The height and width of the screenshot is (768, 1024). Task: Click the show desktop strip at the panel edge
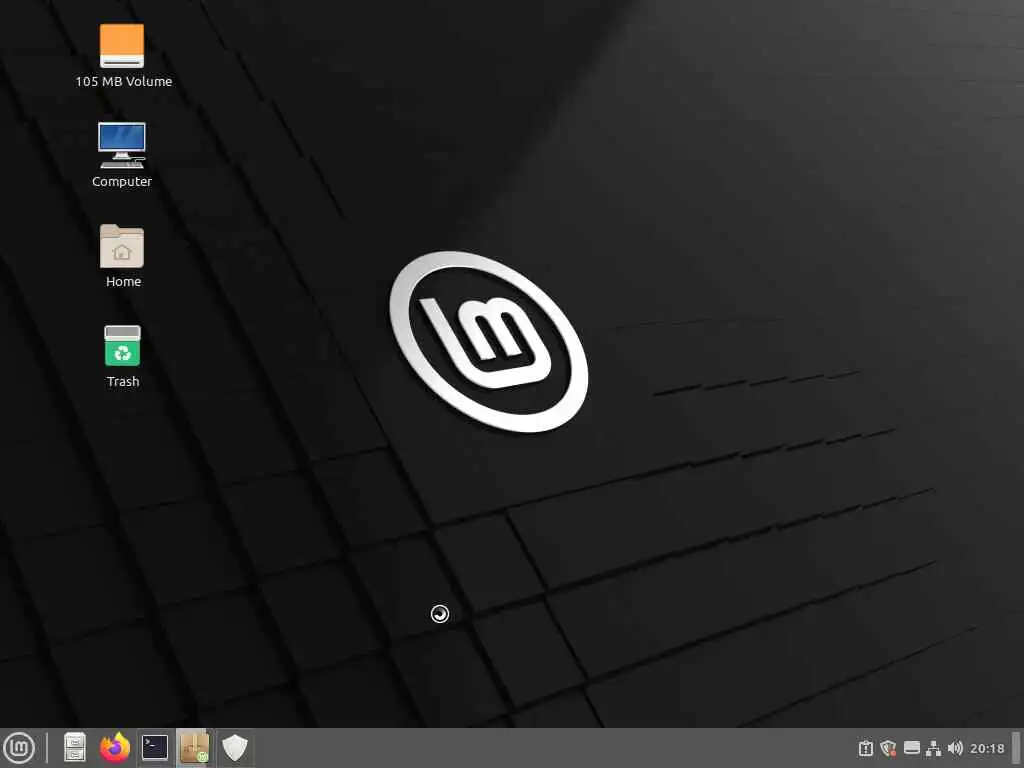1016,748
